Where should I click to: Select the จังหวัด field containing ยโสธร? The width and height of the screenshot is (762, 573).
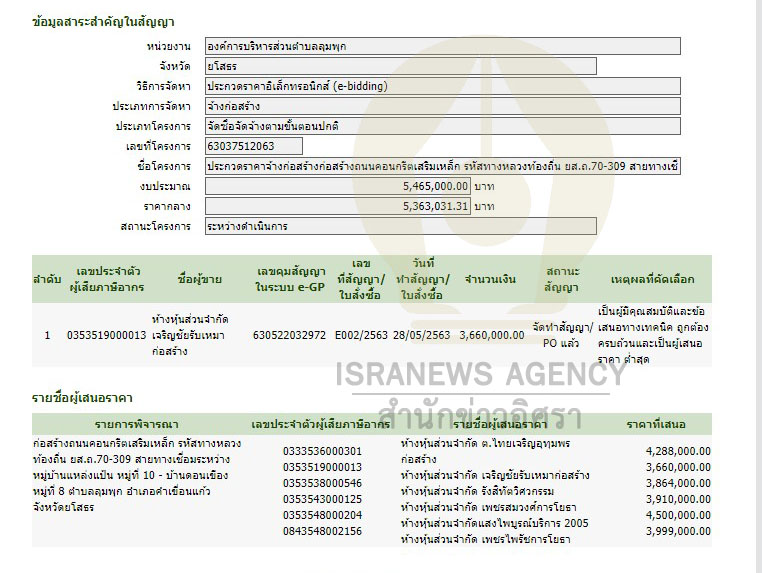pyautogui.click(x=400, y=66)
